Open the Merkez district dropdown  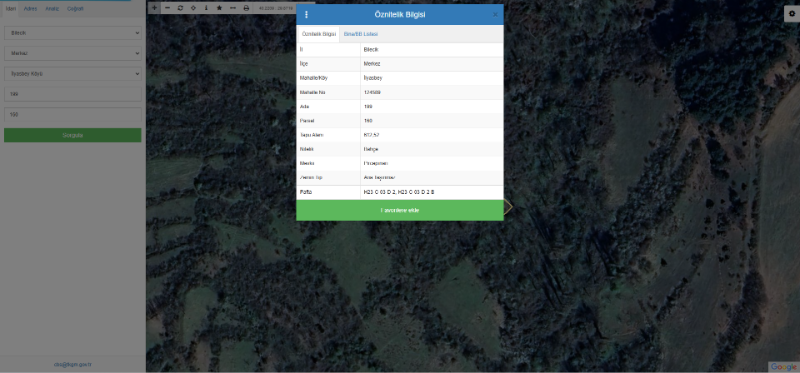point(72,53)
